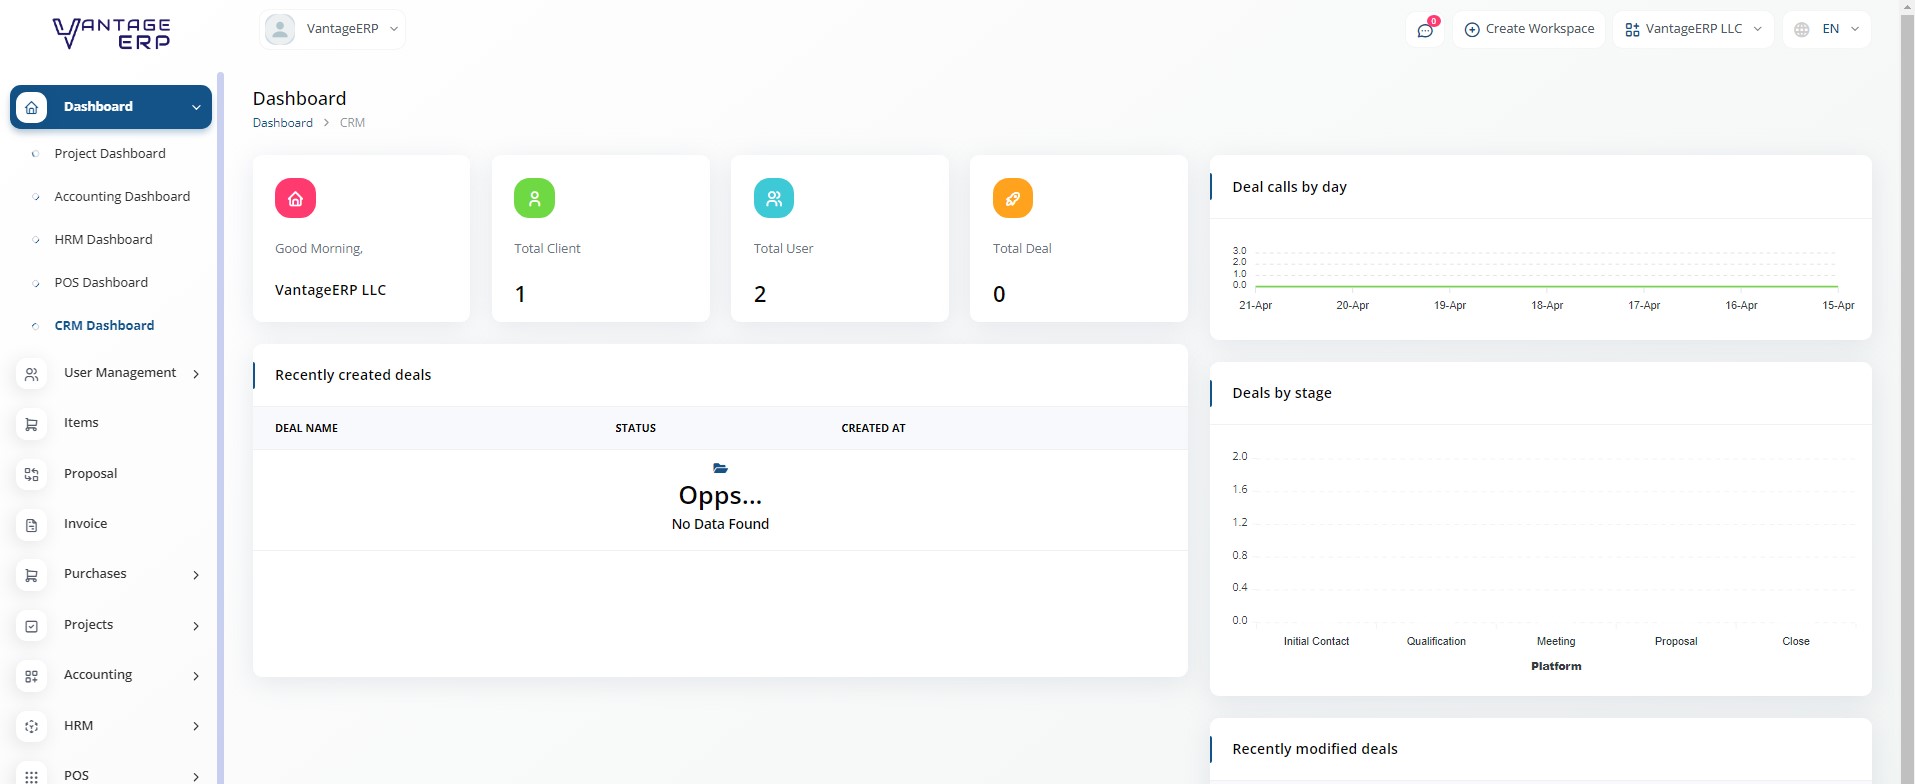
Task: Click the No Data Found message
Action: tap(720, 524)
